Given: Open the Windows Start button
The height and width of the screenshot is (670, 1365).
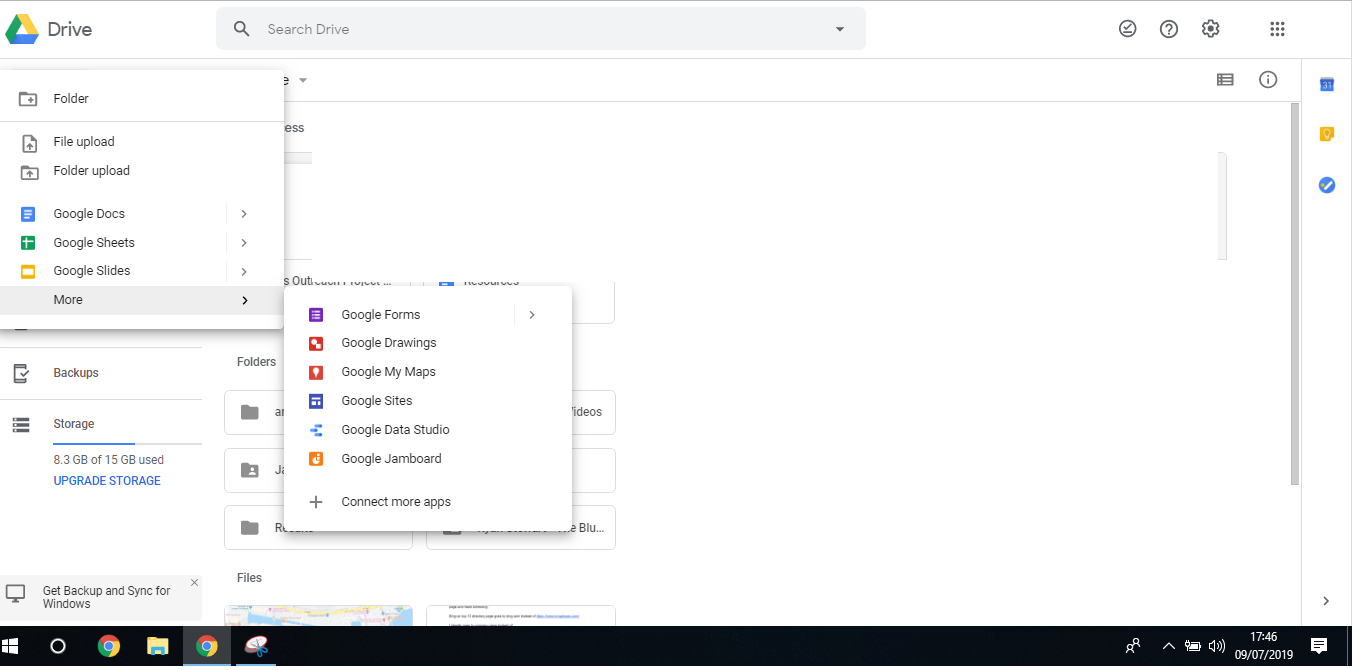Looking at the screenshot, I should point(10,646).
